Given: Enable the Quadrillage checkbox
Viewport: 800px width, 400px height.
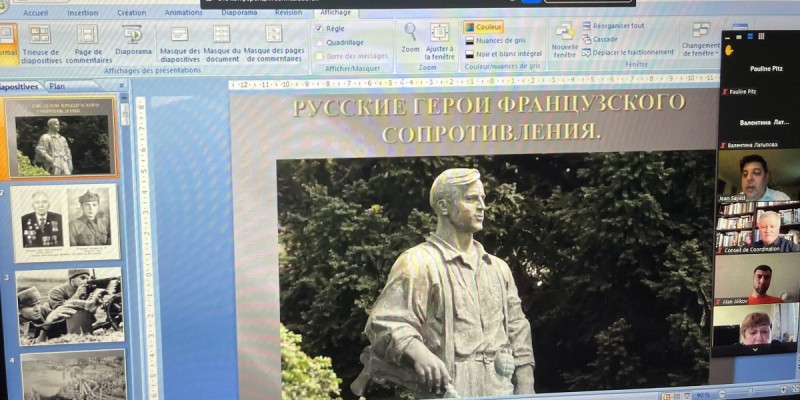Looking at the screenshot, I should tap(319, 43).
